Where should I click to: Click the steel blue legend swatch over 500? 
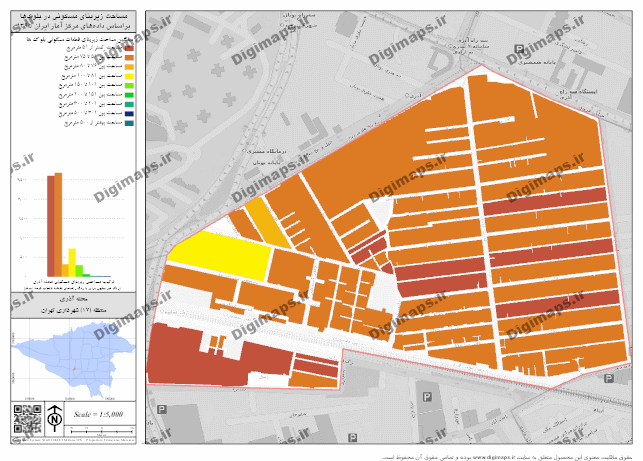129,123
